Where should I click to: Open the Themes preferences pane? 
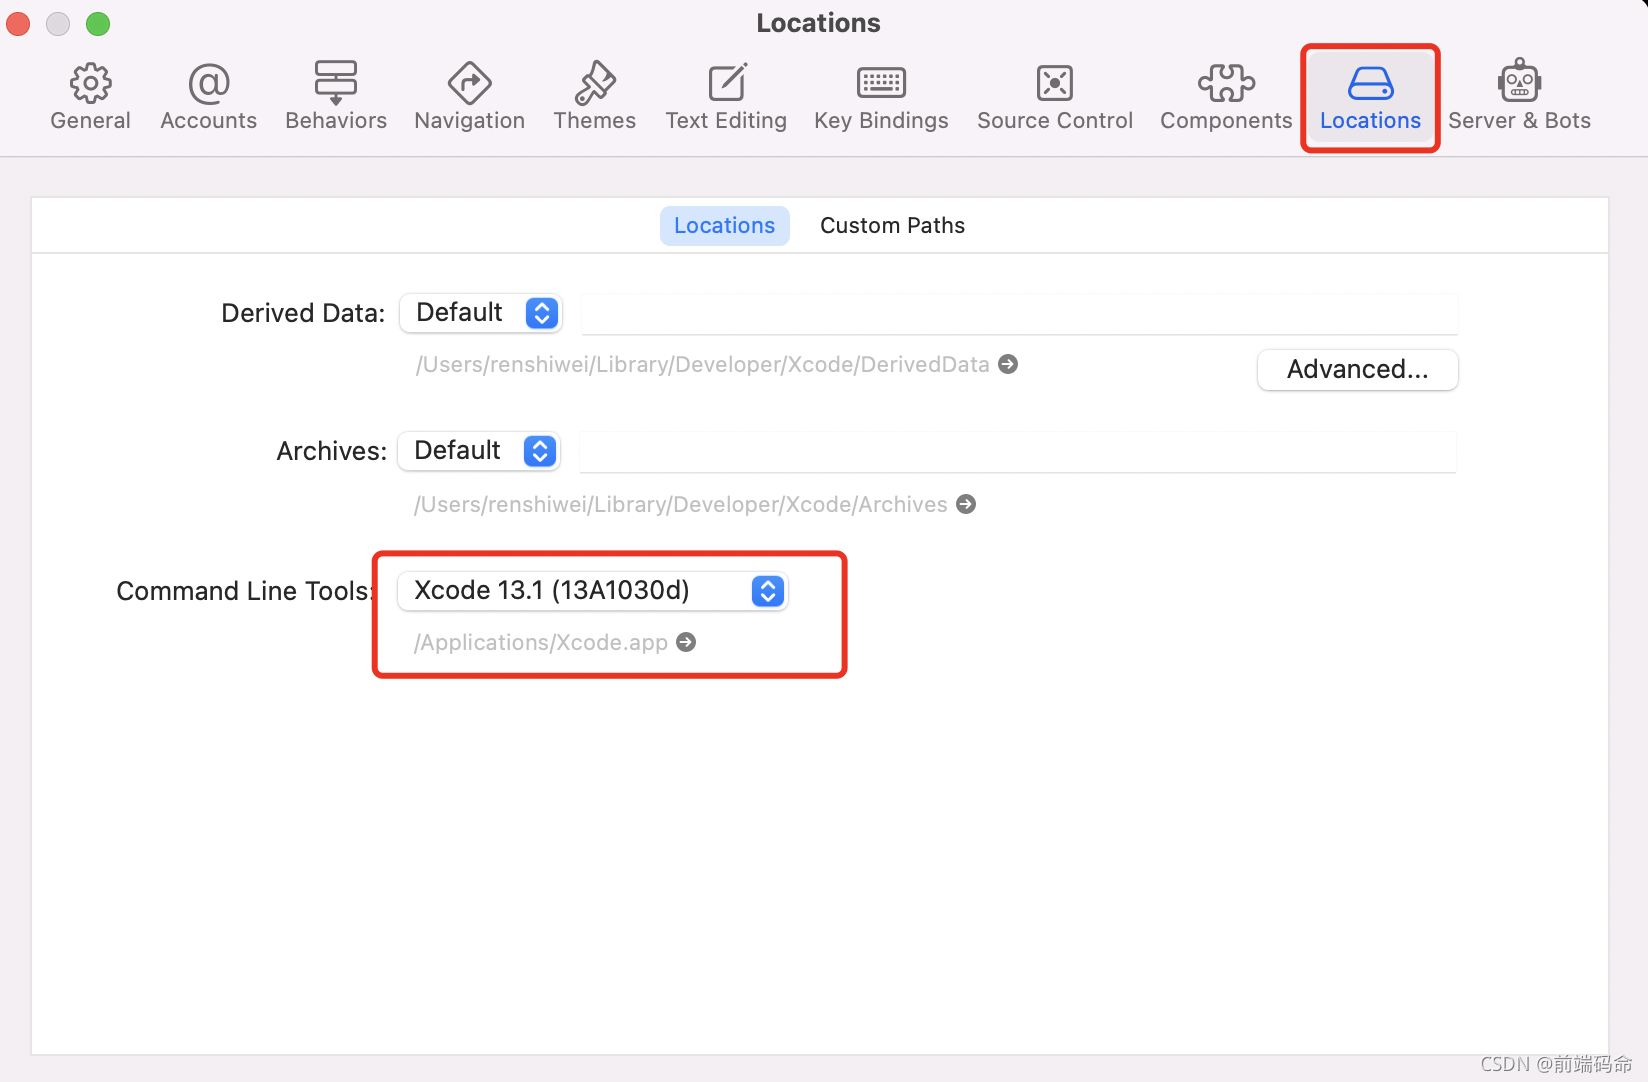point(595,97)
